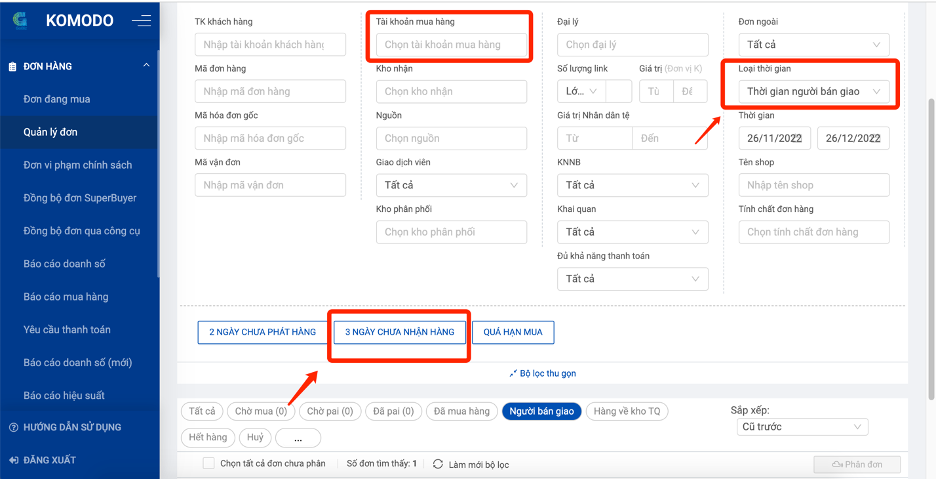Click the logout icon beside ĐĂNG XUẤT
The width and height of the screenshot is (936, 480).
(13, 460)
